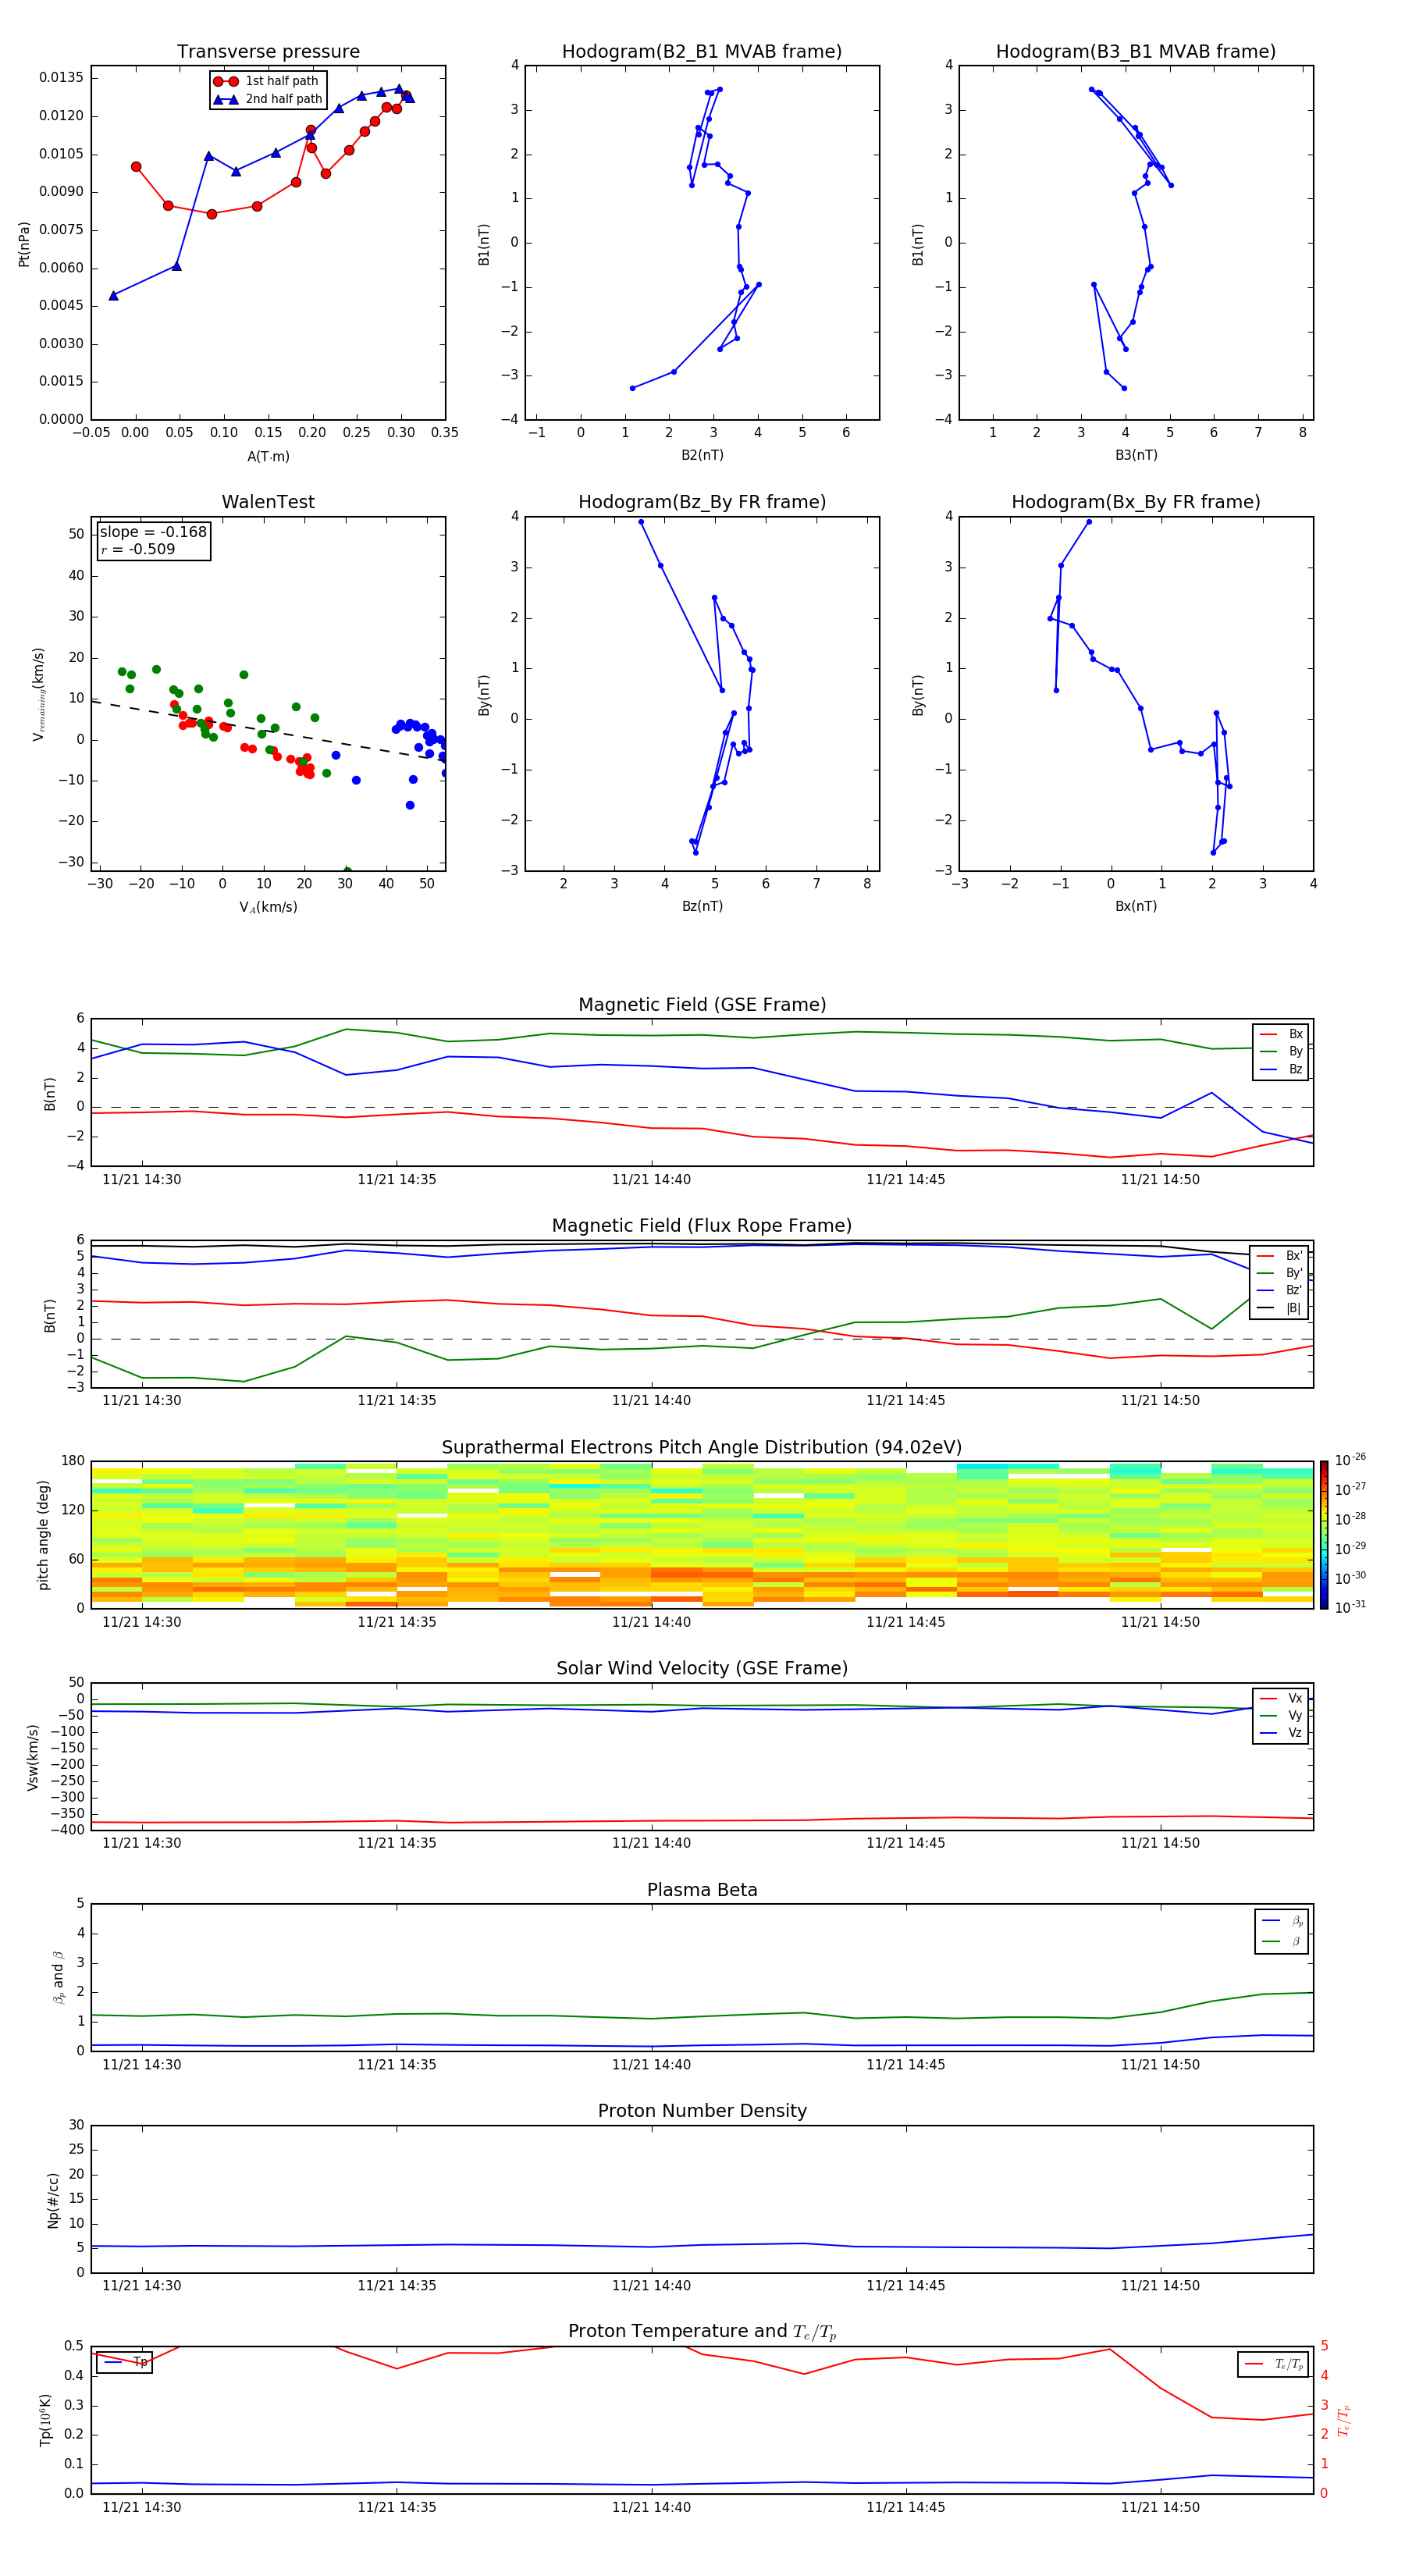This screenshot has height=2576, width=1405.
Task: Click the 'Transverse pressure' plot title
Action: click(268, 52)
